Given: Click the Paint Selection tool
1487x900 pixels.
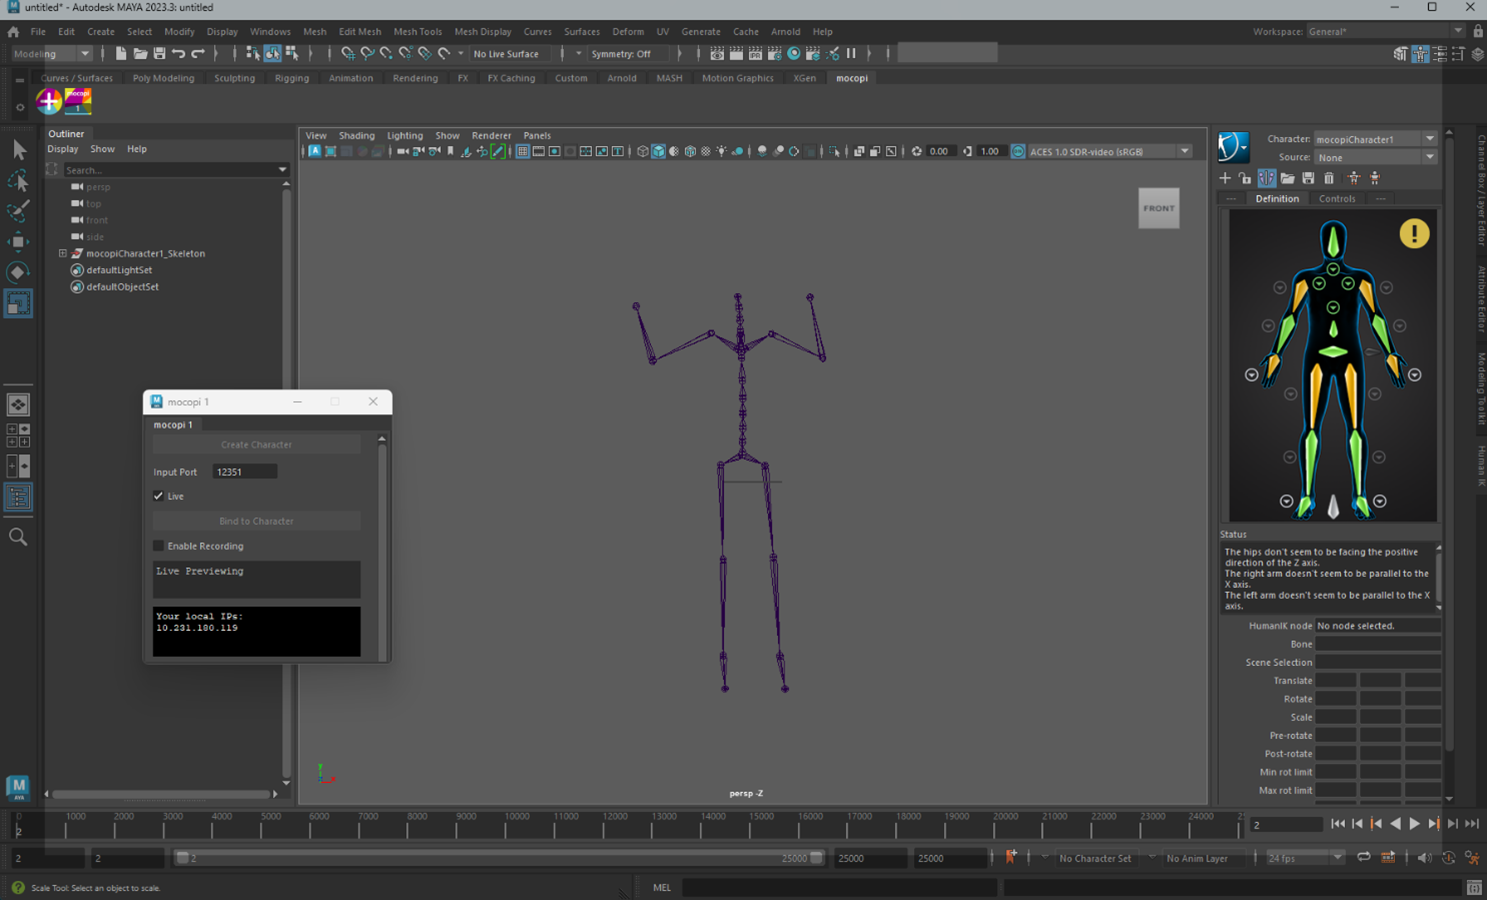Looking at the screenshot, I should (18, 211).
